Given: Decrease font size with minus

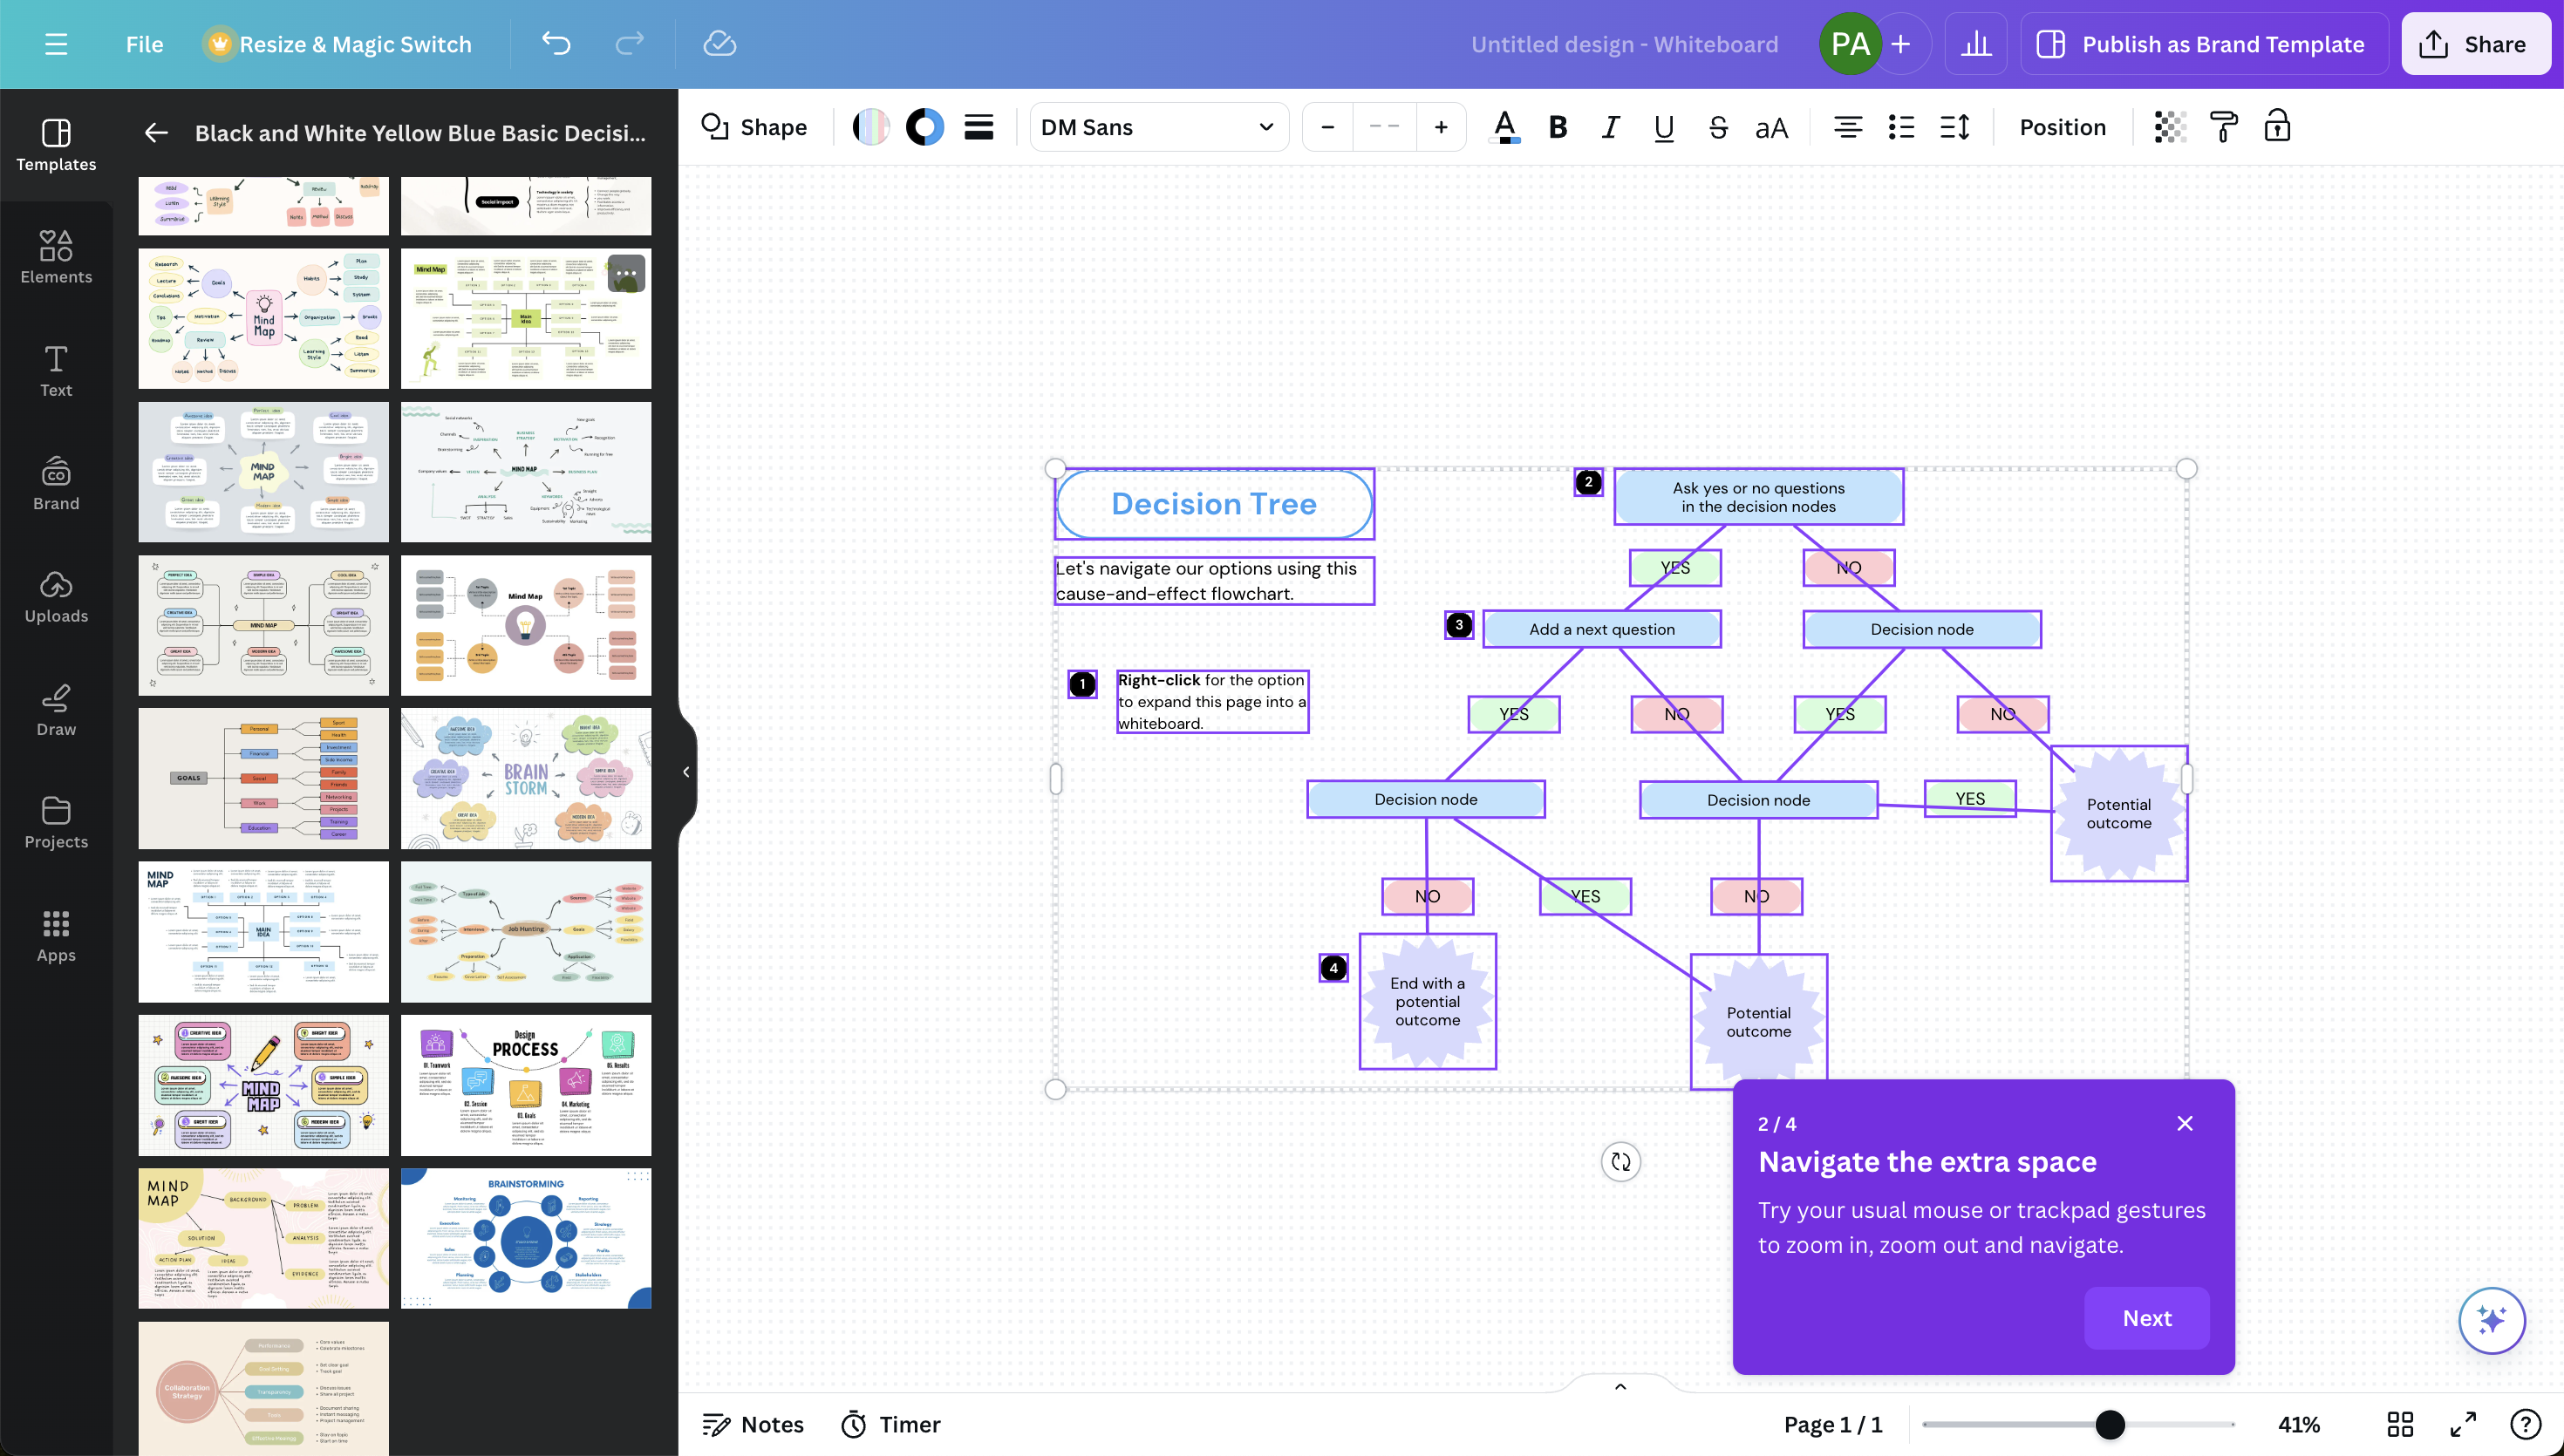Looking at the screenshot, I should coord(1328,127).
